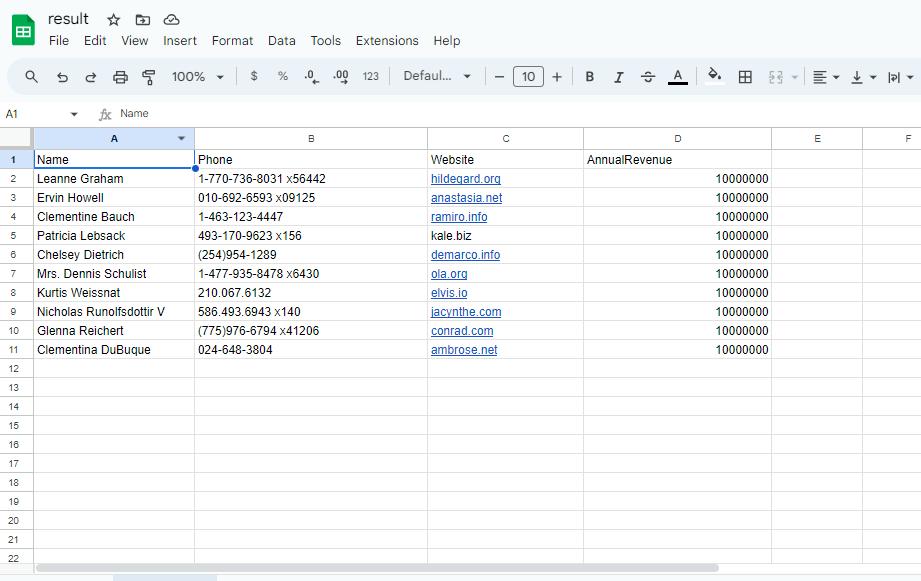Open the Help menu
The image size is (921, 581).
tap(446, 41)
